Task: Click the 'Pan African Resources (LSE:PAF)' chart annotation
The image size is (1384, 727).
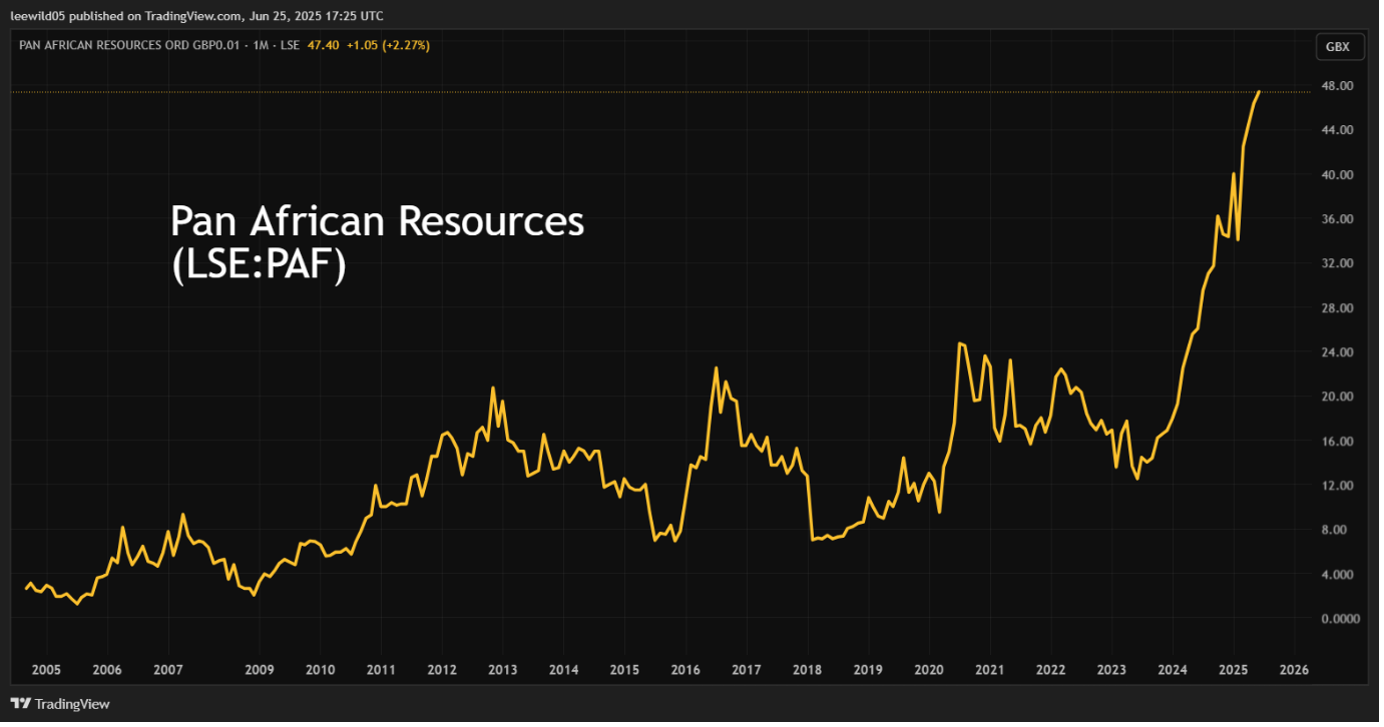Action: [x=377, y=244]
